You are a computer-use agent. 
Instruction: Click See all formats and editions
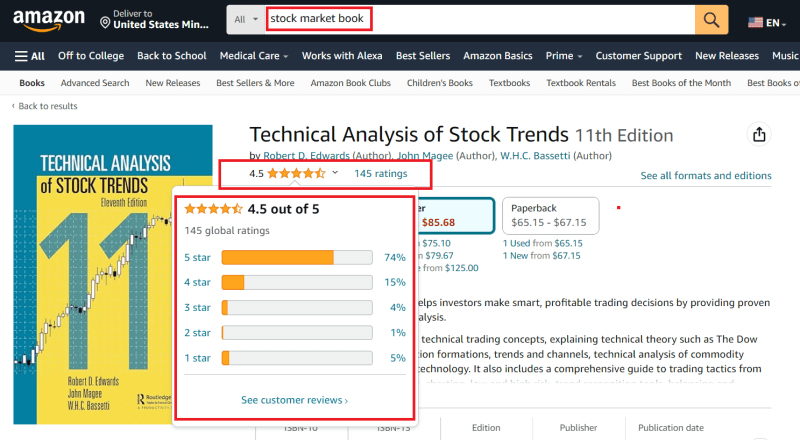(706, 175)
